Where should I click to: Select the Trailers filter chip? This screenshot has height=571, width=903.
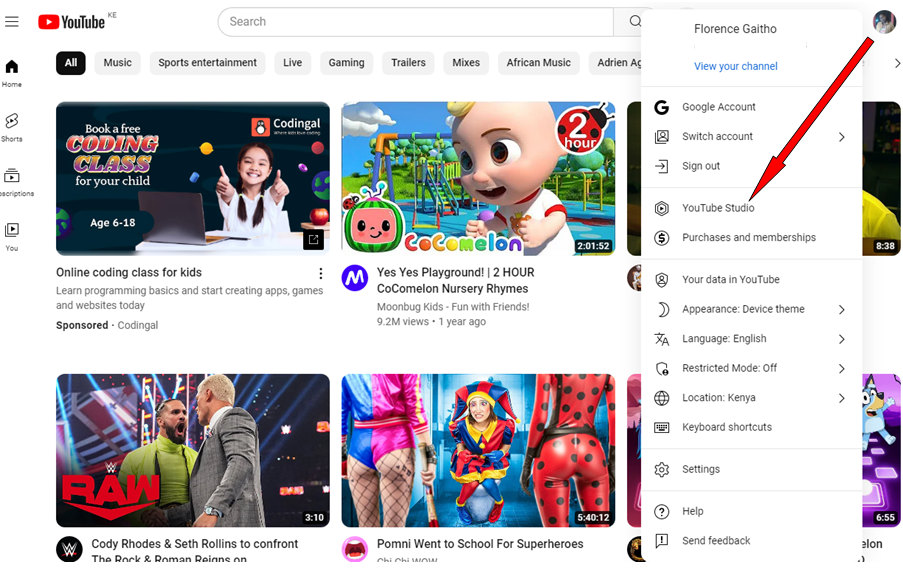tap(408, 63)
